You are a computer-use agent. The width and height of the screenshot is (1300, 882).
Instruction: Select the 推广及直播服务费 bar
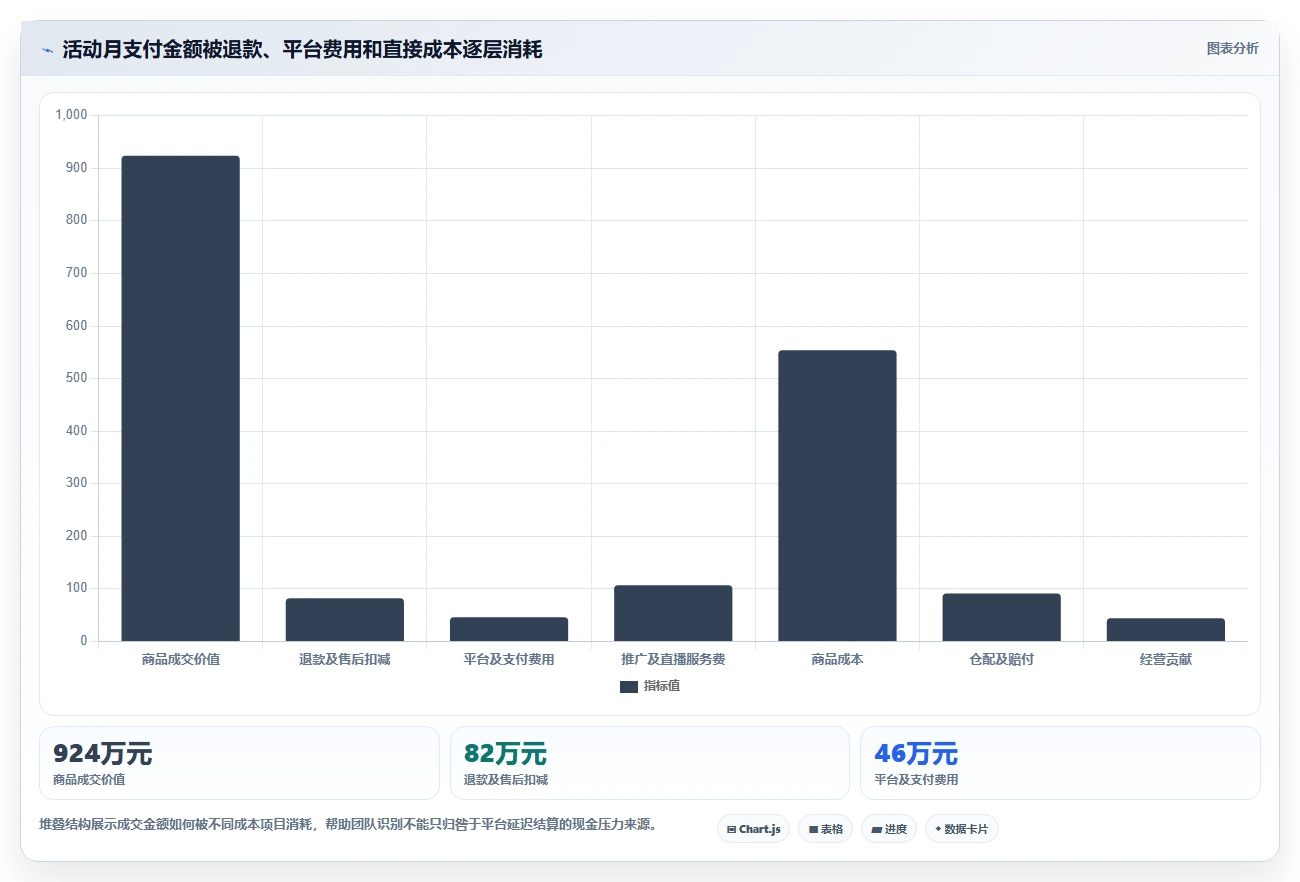click(x=673, y=613)
